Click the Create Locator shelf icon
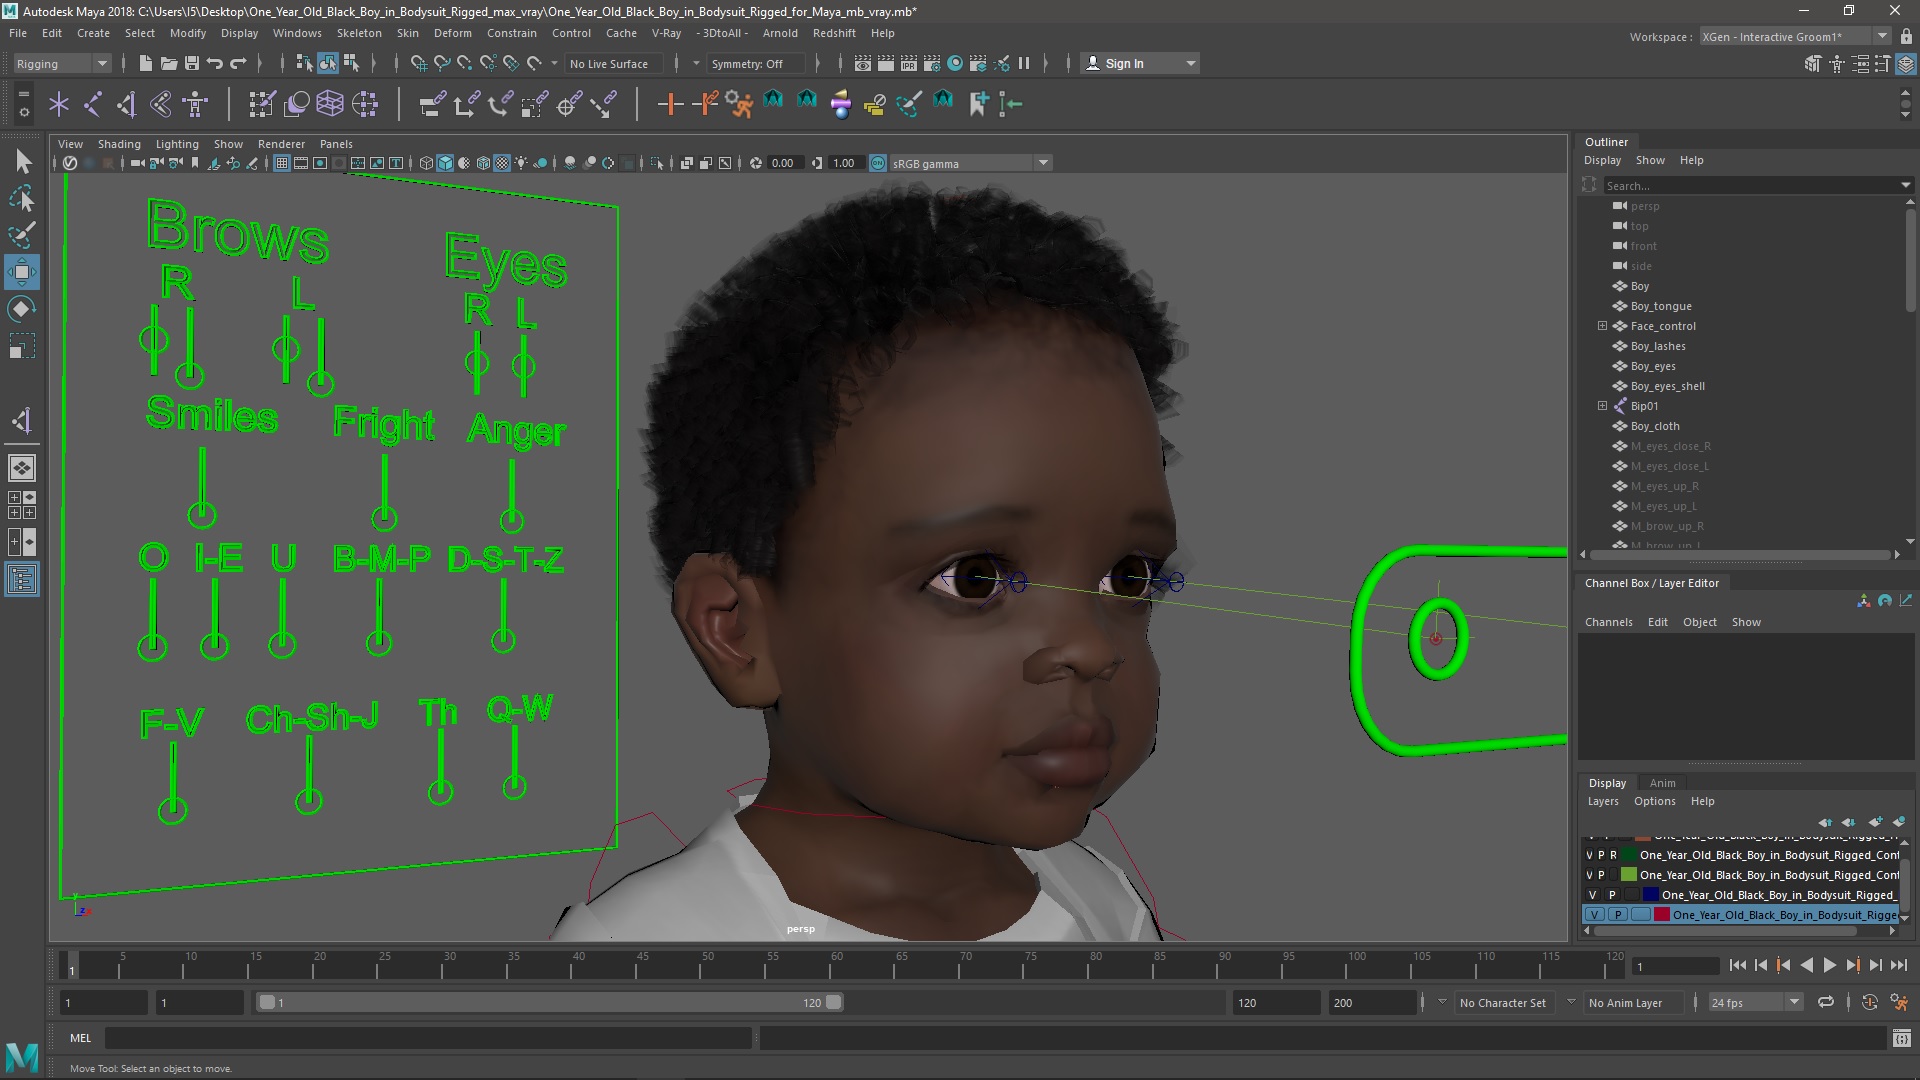Screen dimensions: 1920x1080 [x=59, y=104]
